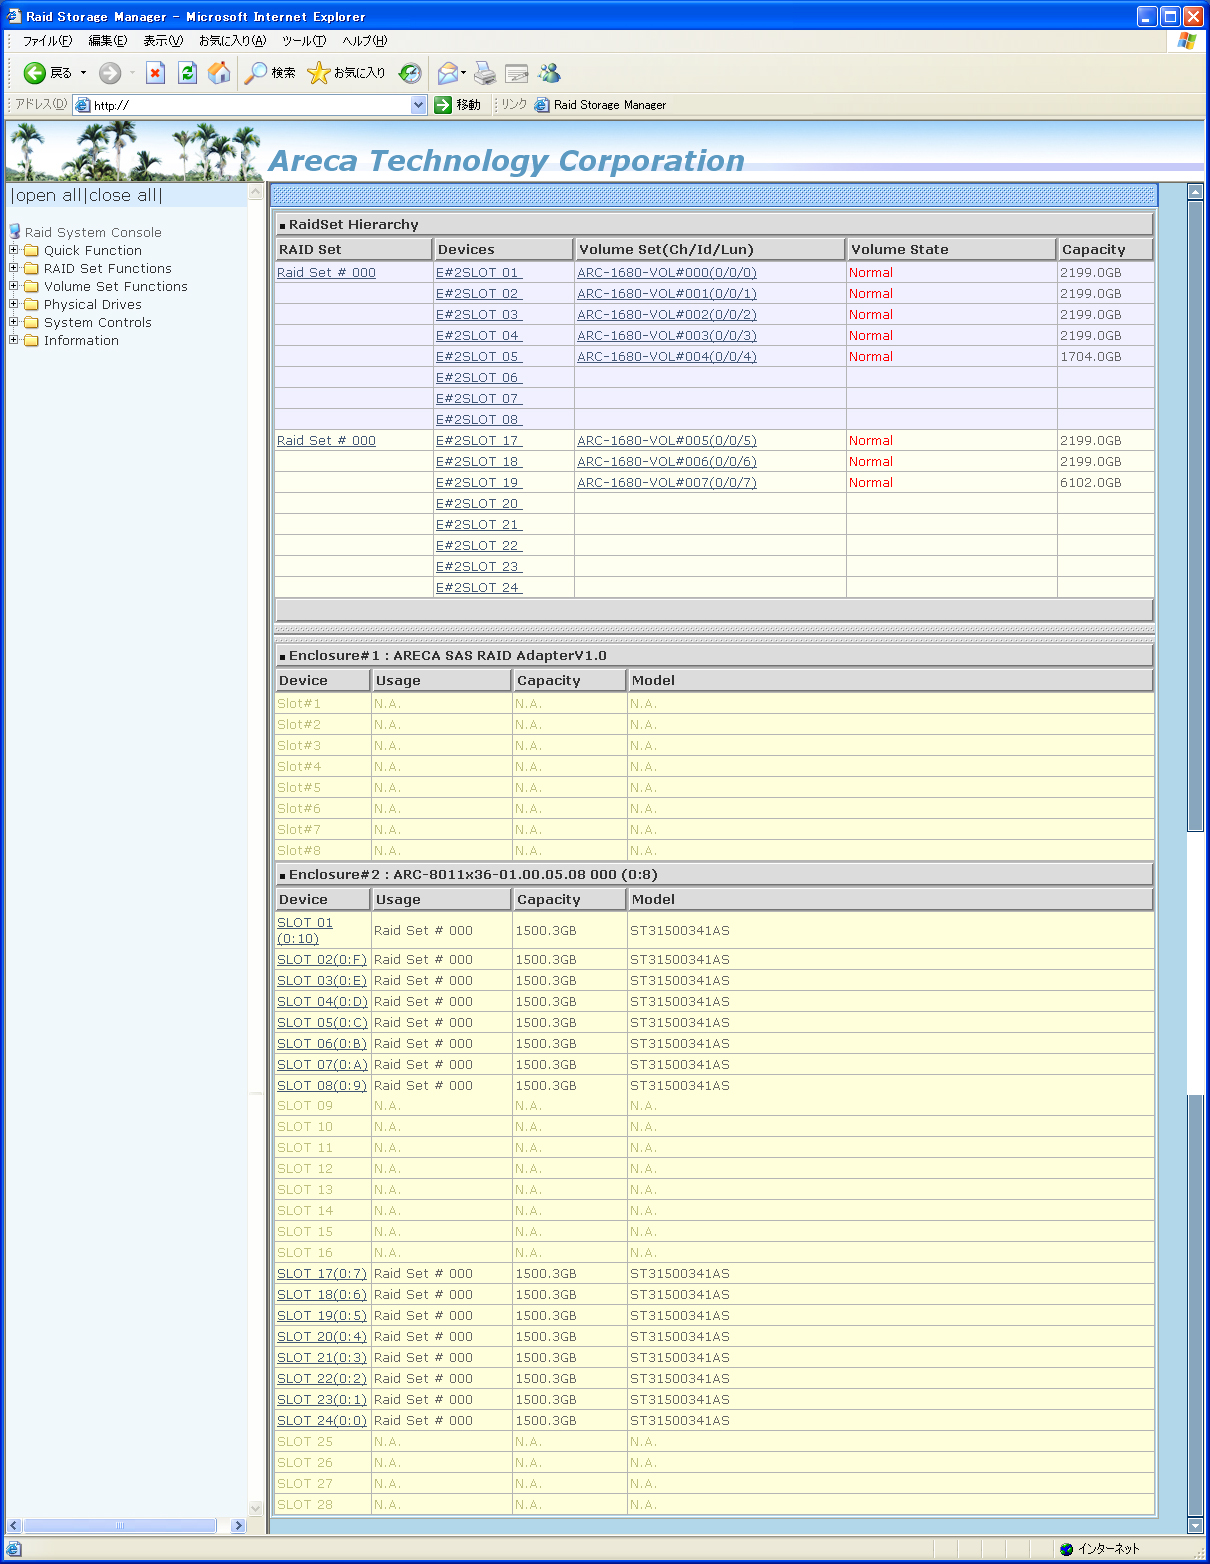Expand the Quick Function tree node

pyautogui.click(x=14, y=251)
